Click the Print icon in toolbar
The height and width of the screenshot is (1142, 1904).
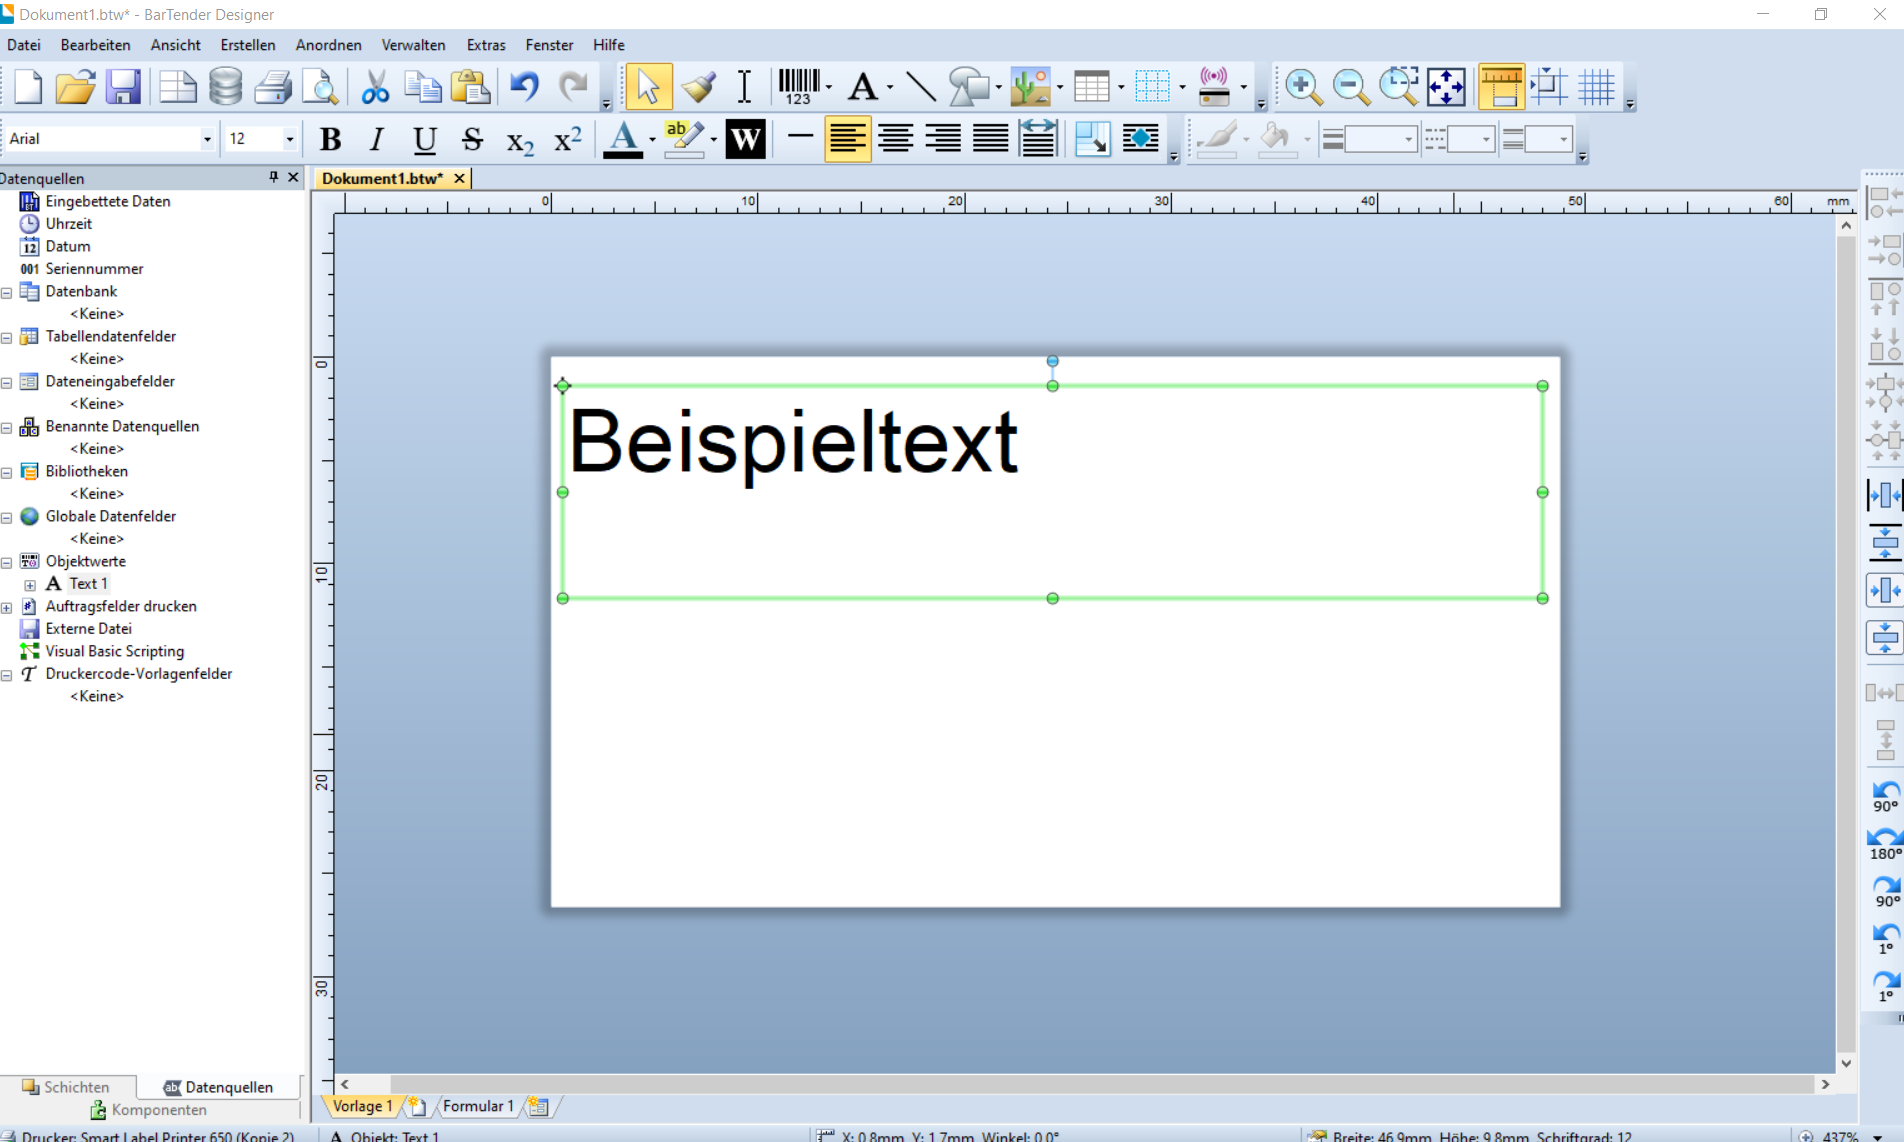(x=272, y=87)
